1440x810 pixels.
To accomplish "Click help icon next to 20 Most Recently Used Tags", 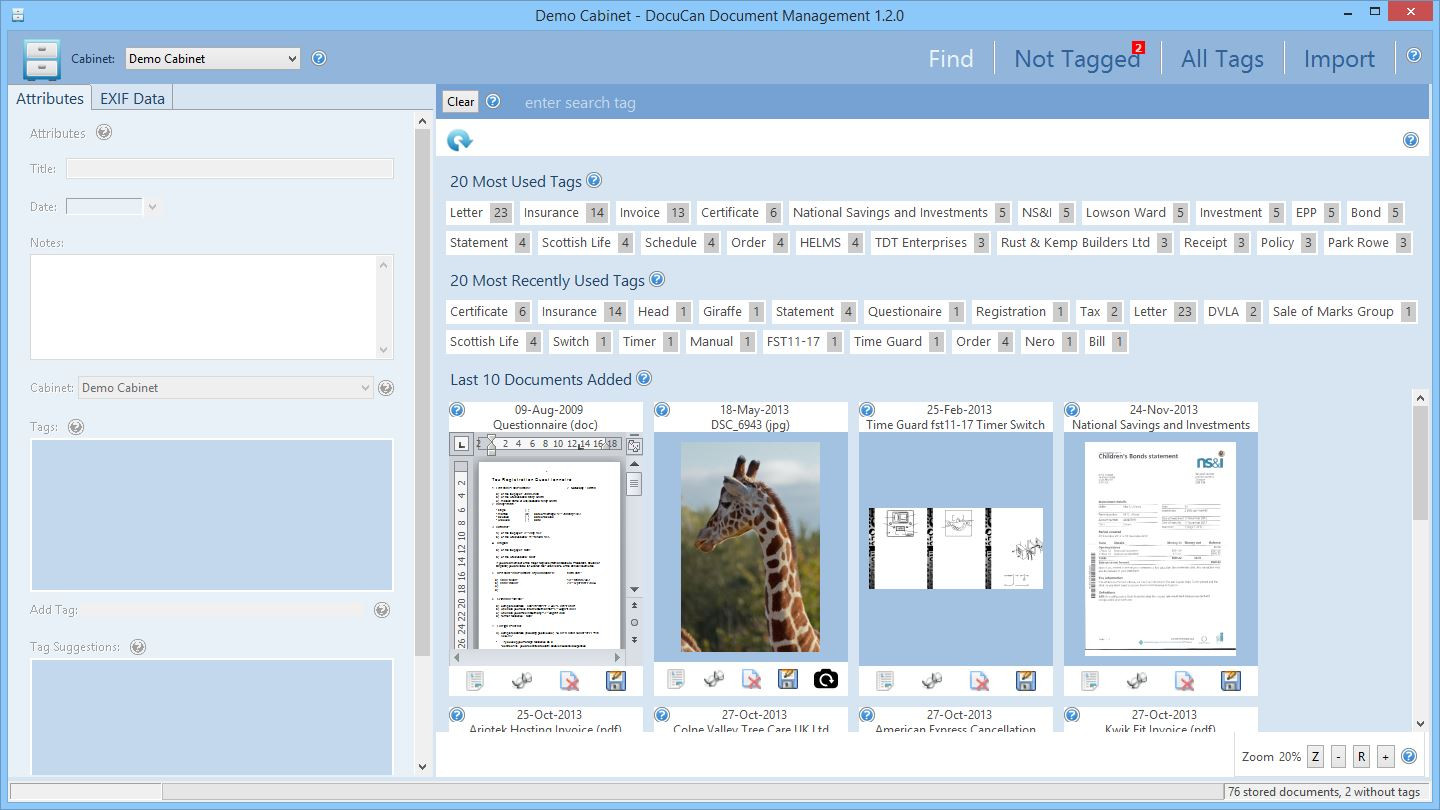I will click(657, 280).
